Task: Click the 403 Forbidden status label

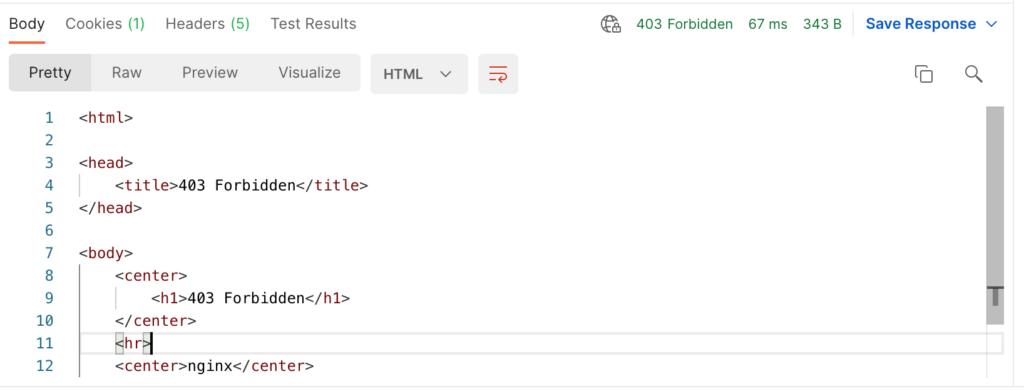Action: (x=684, y=24)
